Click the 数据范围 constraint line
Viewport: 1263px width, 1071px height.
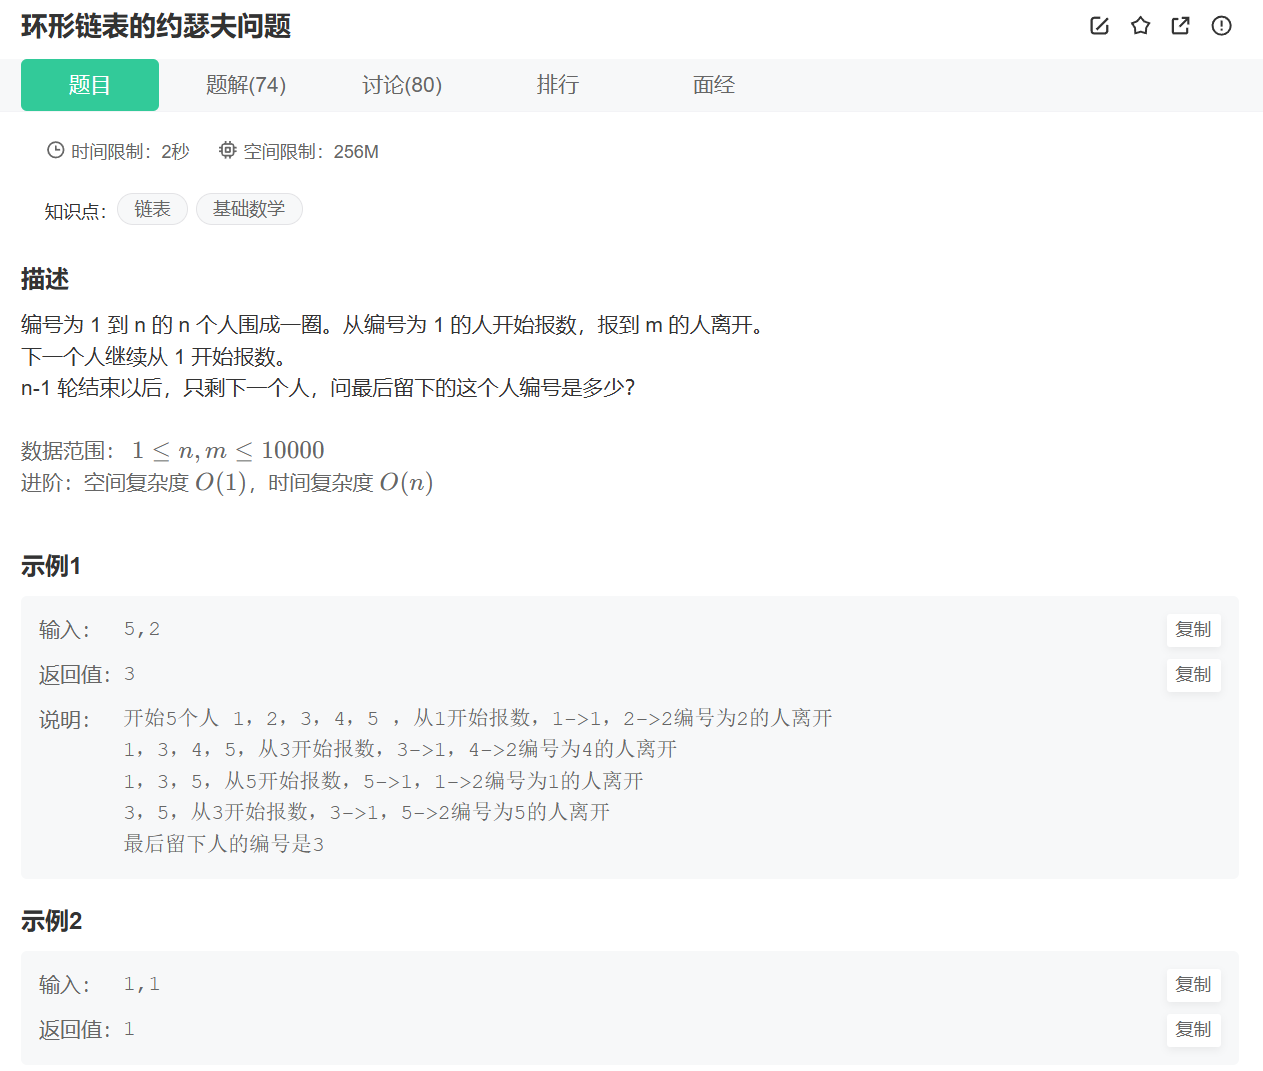click(173, 451)
